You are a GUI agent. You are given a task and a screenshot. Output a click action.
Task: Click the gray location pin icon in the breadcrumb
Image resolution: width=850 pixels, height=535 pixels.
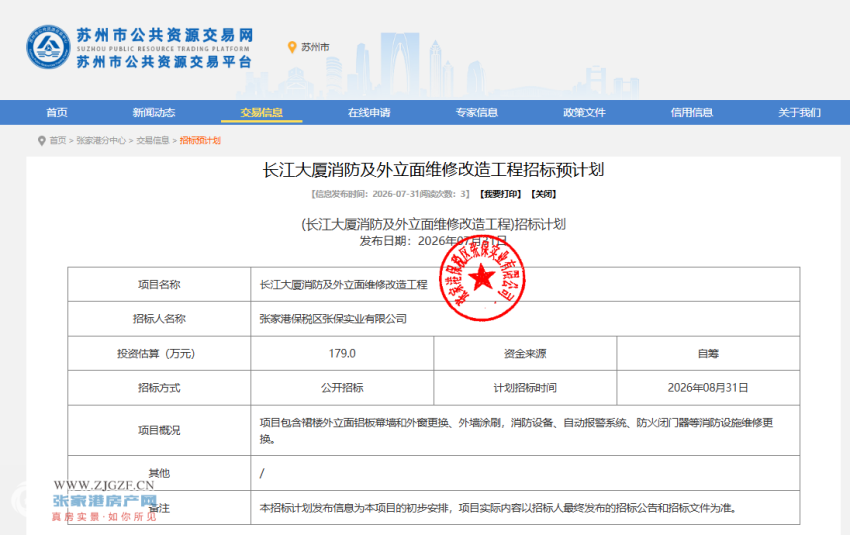42,141
